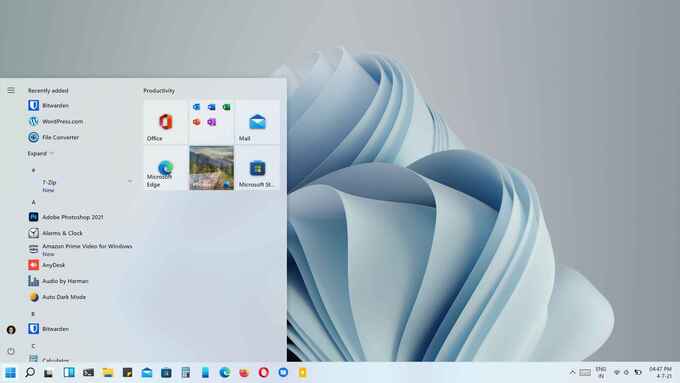This screenshot has height=383, width=680.
Task: Click the Windows Start button in taskbar
Action: click(x=10, y=373)
